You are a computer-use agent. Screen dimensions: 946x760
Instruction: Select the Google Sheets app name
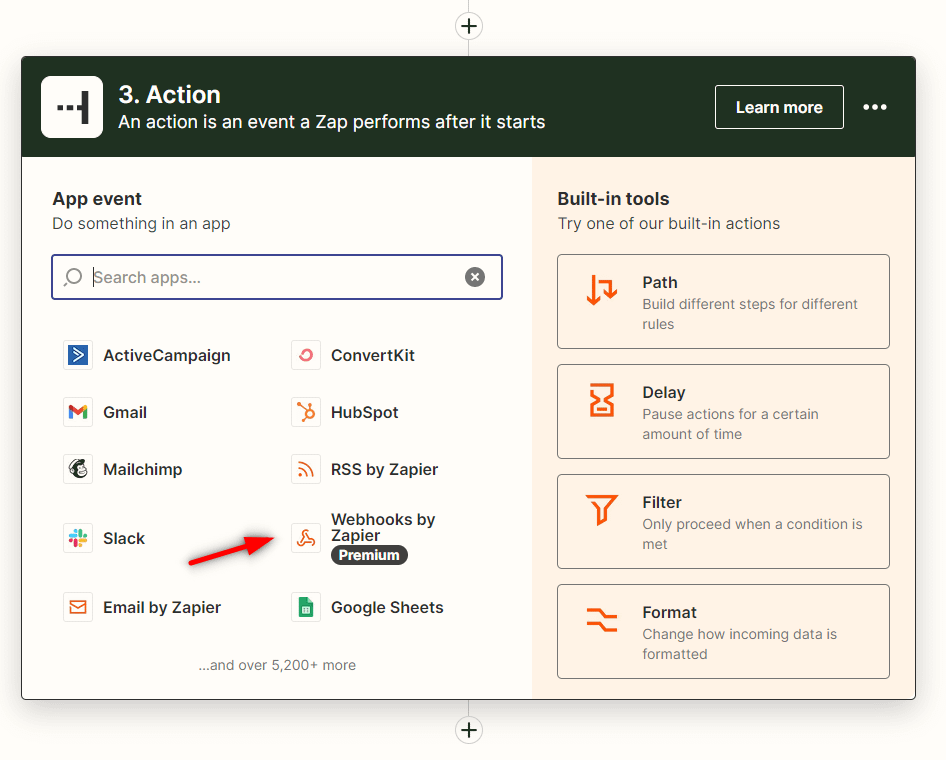[x=387, y=607]
